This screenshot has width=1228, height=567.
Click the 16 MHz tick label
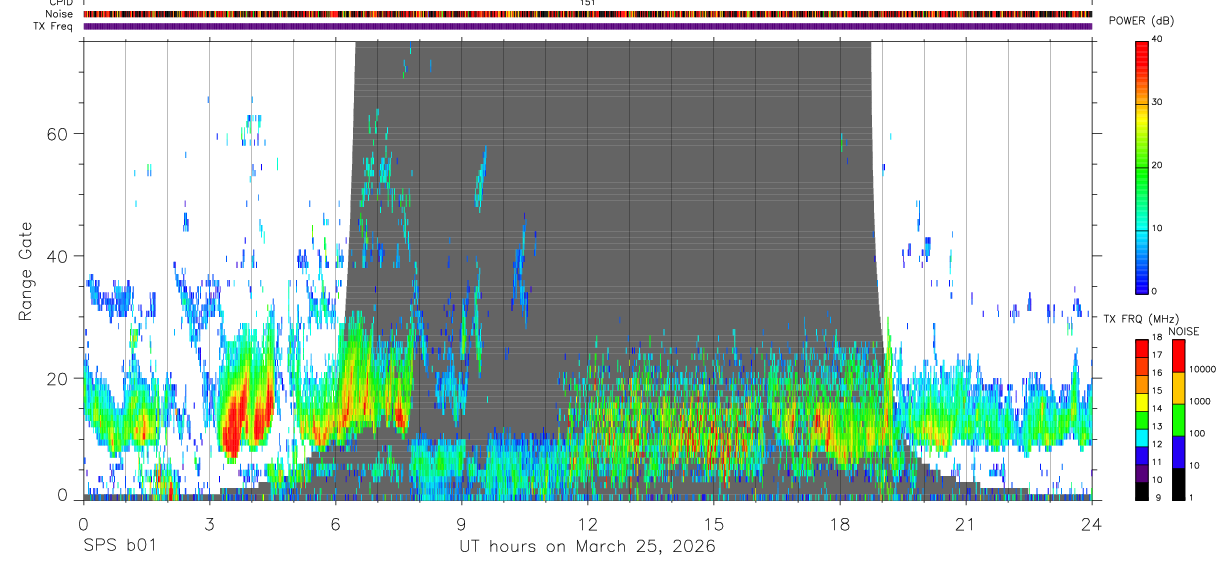coord(1158,373)
